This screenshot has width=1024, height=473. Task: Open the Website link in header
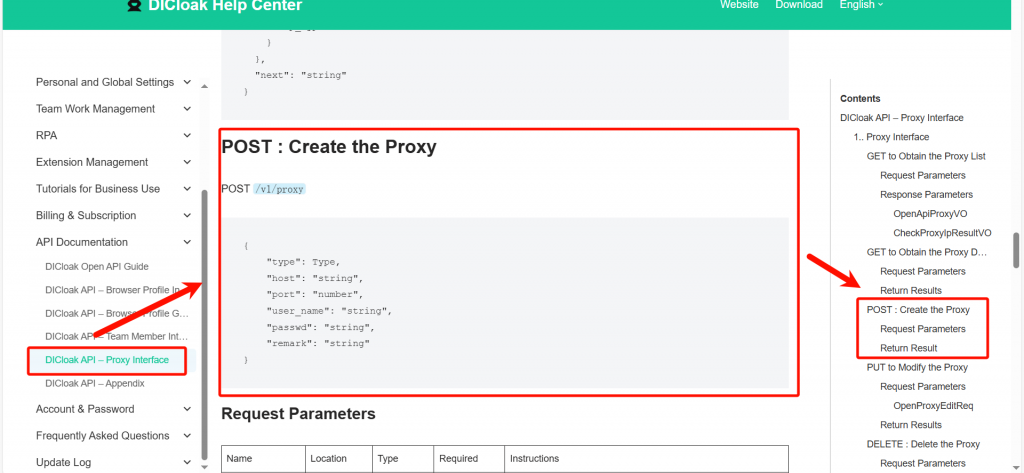(x=739, y=5)
